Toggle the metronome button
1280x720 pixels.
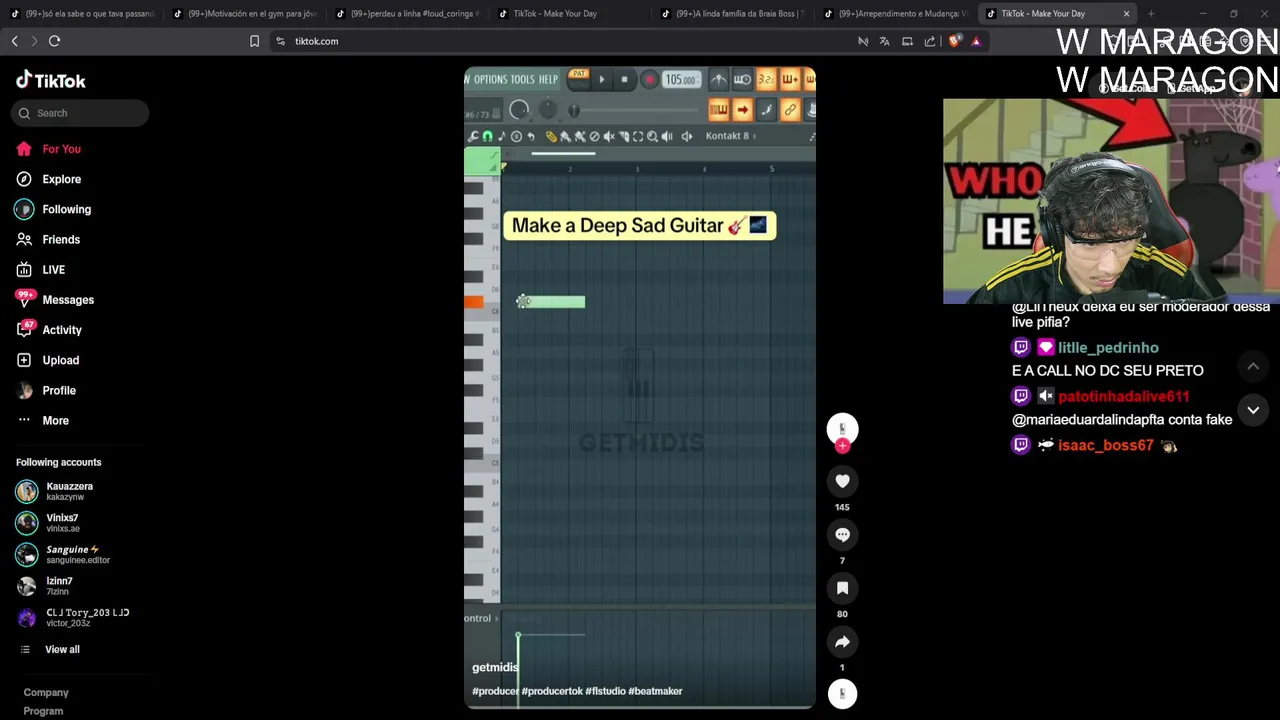[x=718, y=79]
